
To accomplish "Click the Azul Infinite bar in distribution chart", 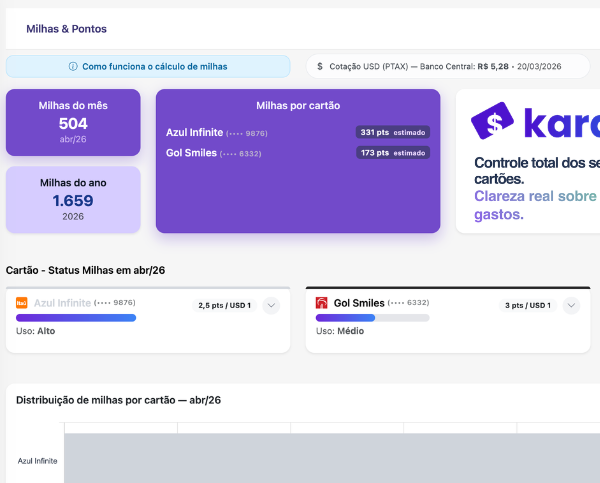I will pyautogui.click(x=330, y=459).
